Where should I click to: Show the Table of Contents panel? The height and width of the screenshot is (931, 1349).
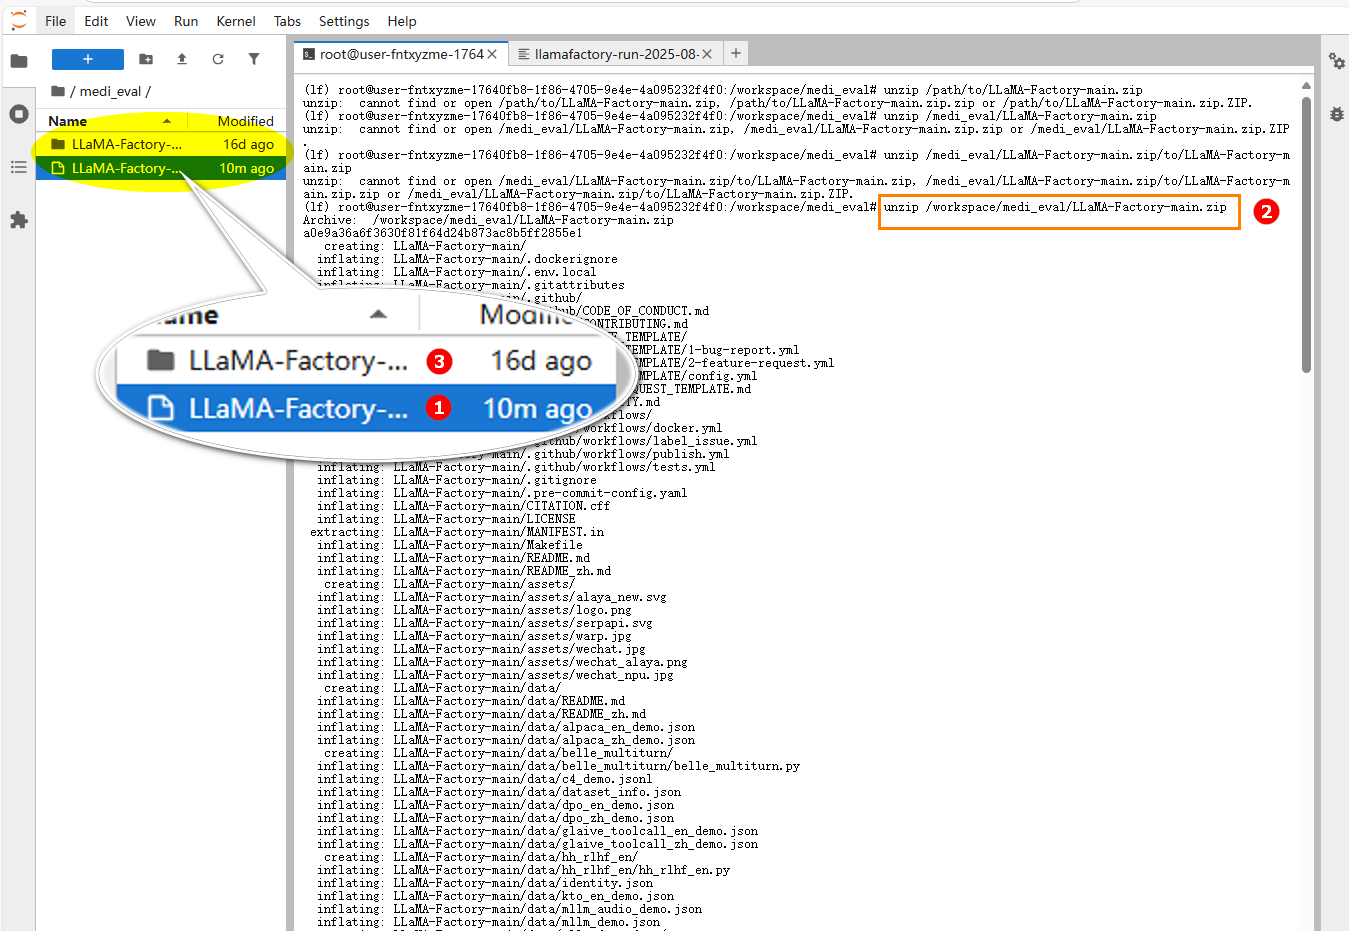click(x=18, y=167)
